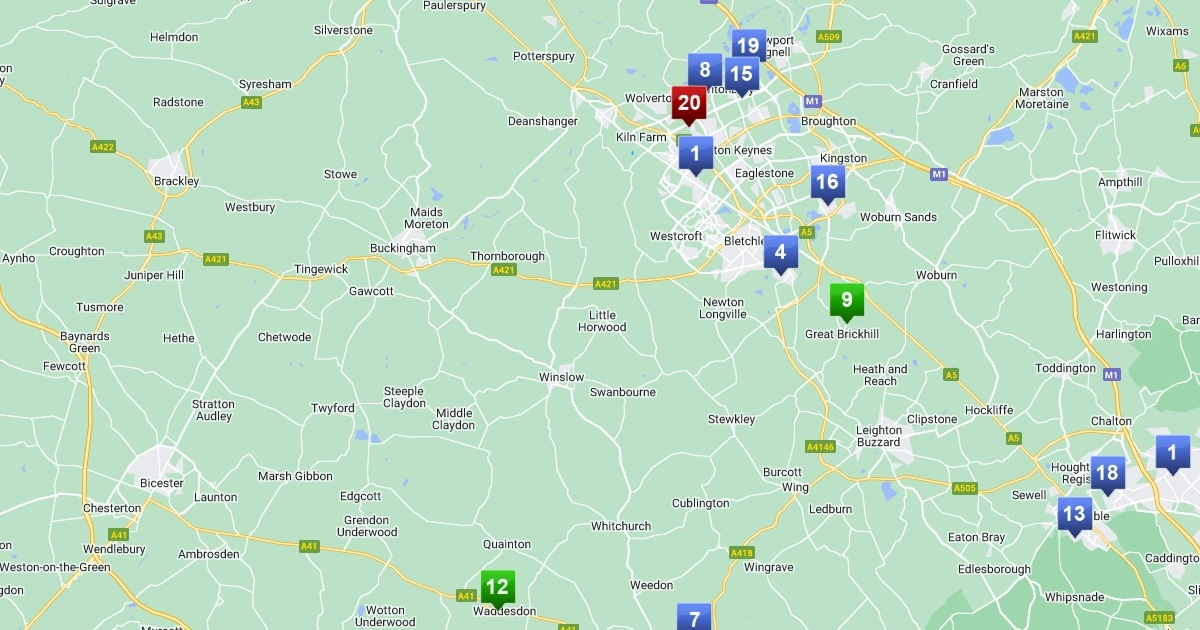Select blue marker 18 near Houghton Regis
The height and width of the screenshot is (630, 1200).
pos(1106,475)
